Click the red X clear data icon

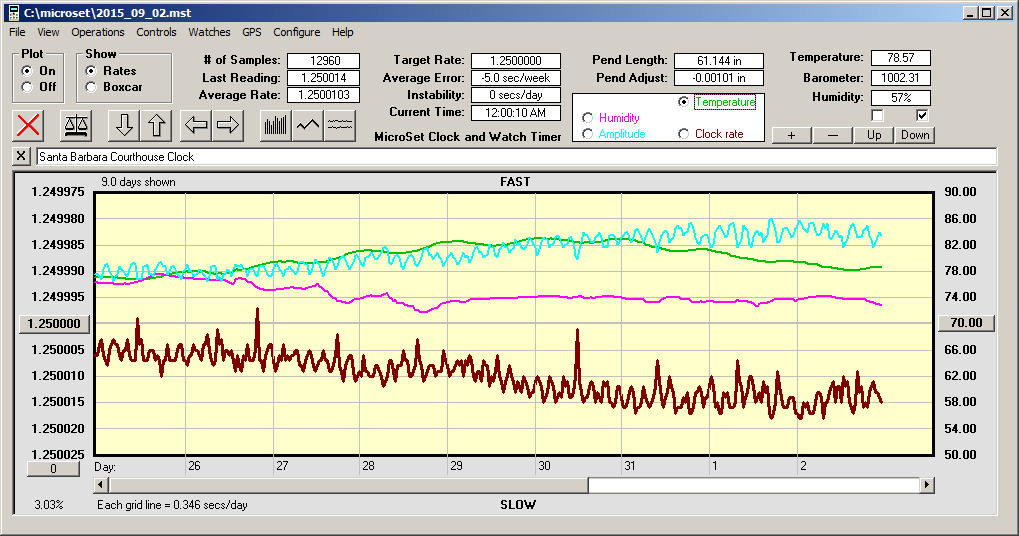point(28,125)
